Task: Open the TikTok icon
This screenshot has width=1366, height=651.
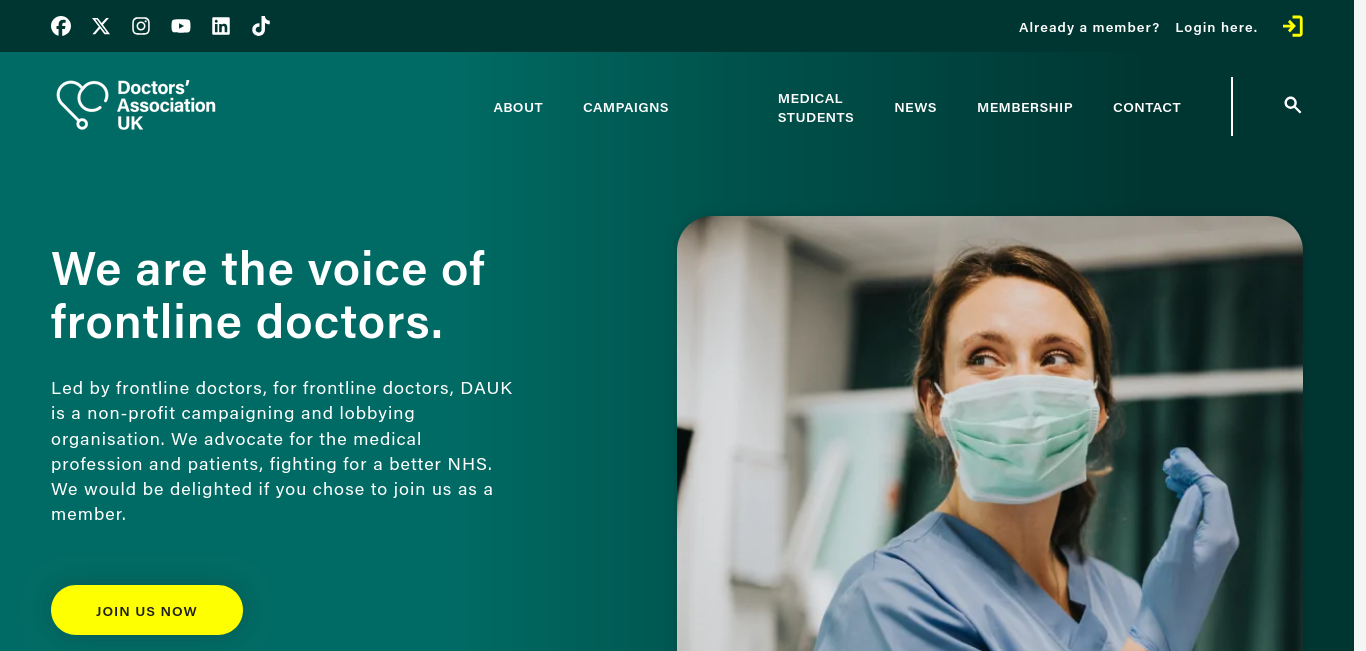Action: pyautogui.click(x=261, y=26)
